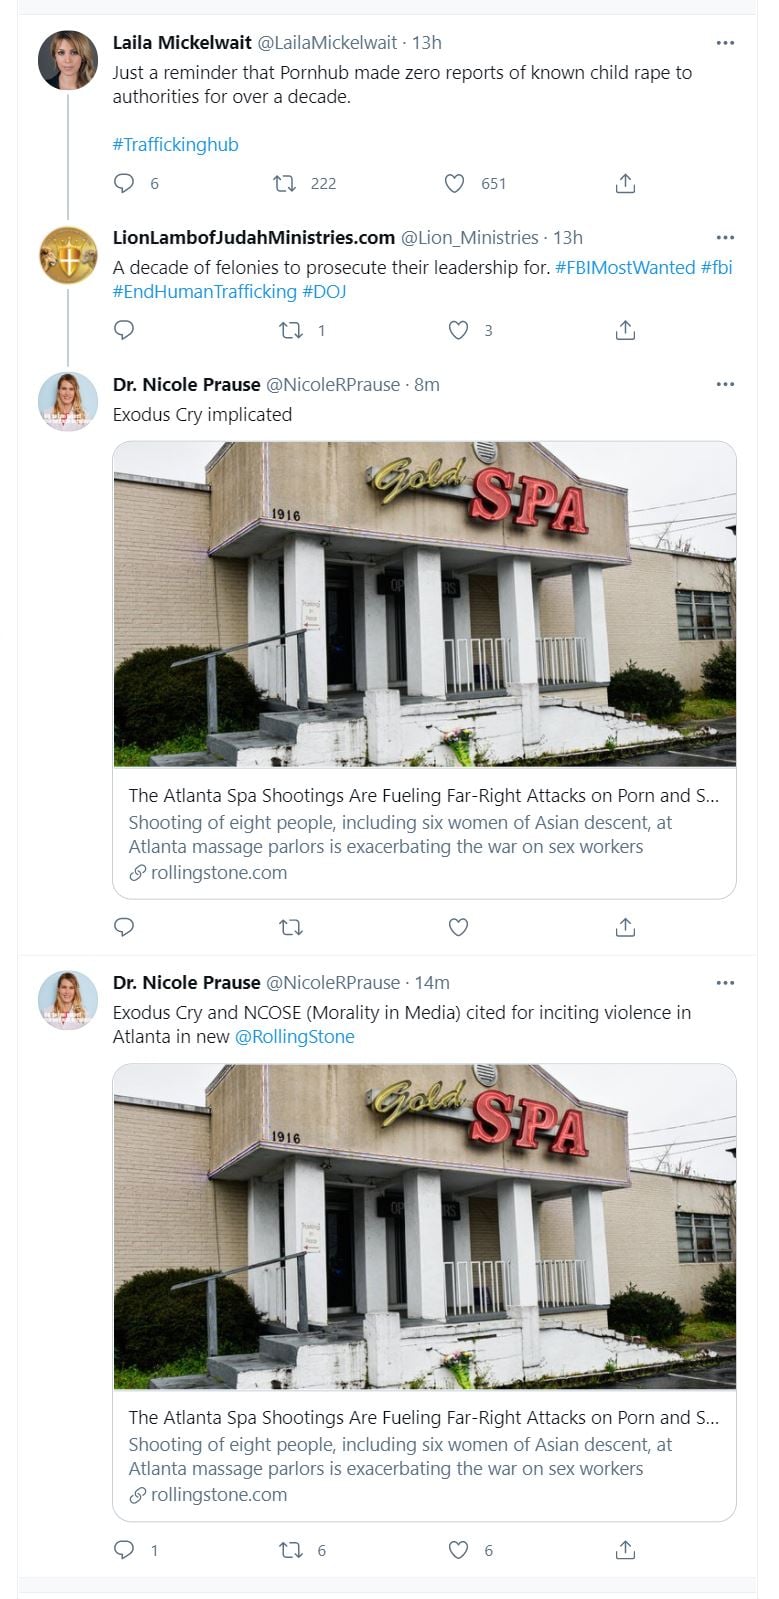Open Laila Mickelwait's profile avatar
The height and width of the screenshot is (1599, 779).
[x=68, y=60]
